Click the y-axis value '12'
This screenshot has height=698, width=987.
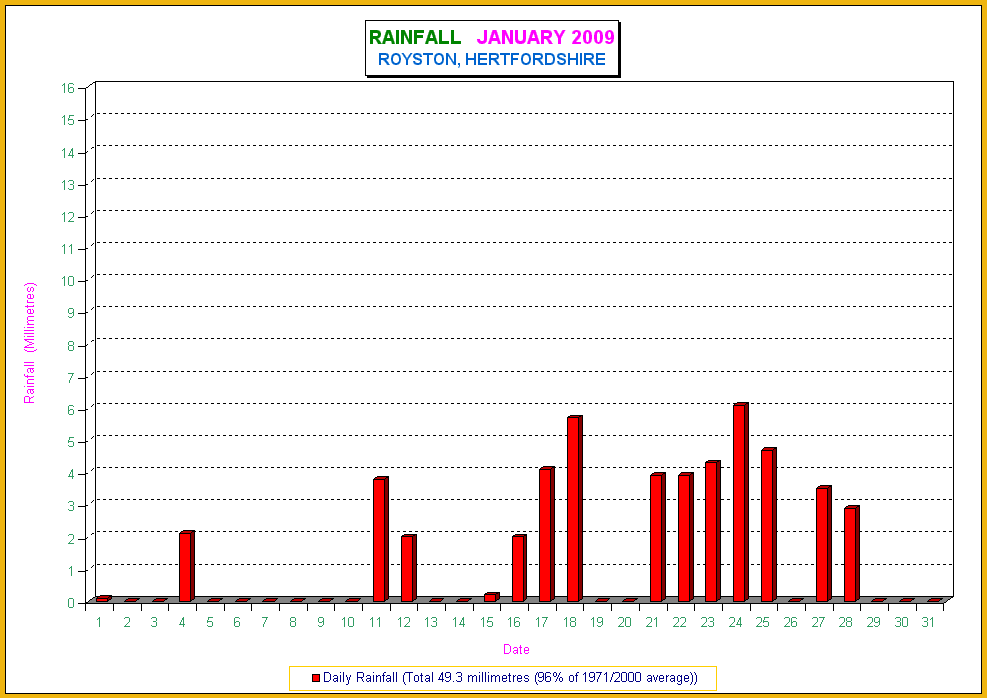pyautogui.click(x=68, y=217)
